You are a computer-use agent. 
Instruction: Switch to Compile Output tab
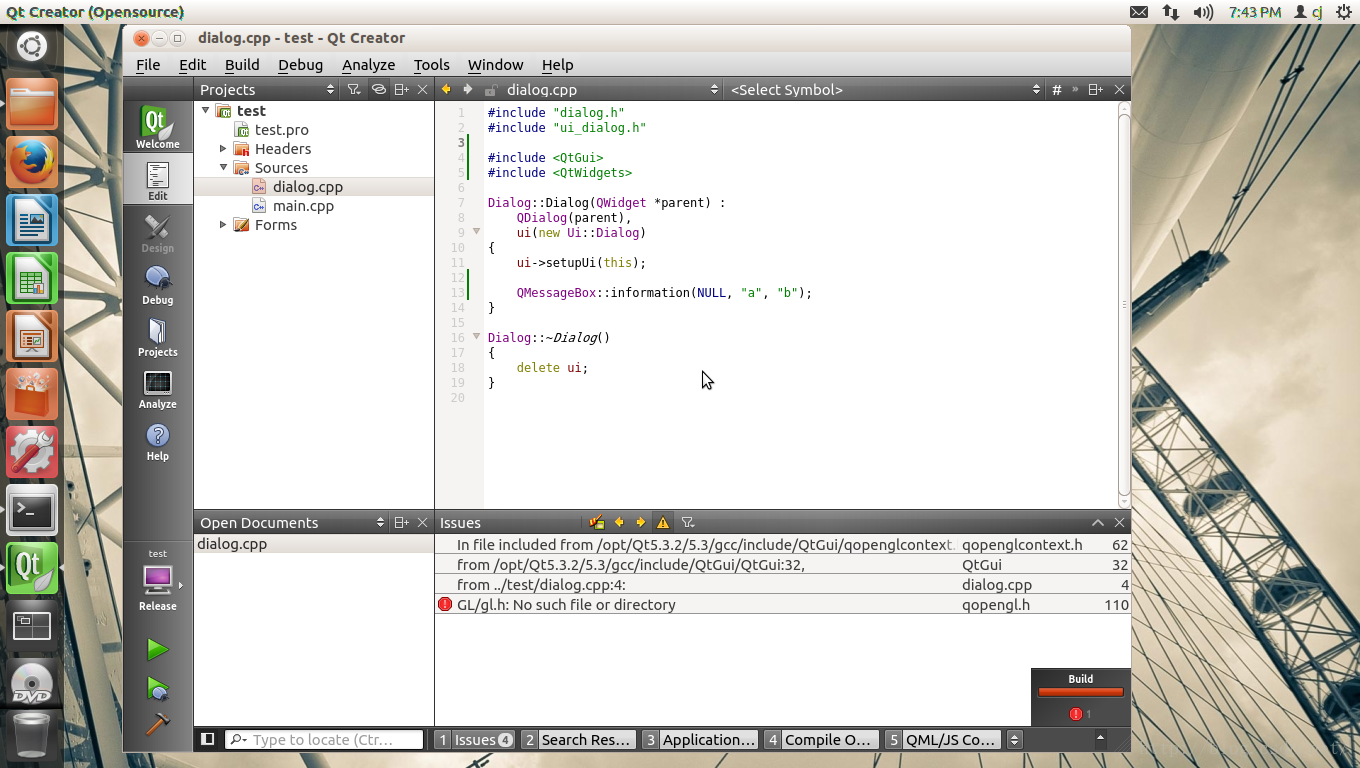click(x=820, y=740)
